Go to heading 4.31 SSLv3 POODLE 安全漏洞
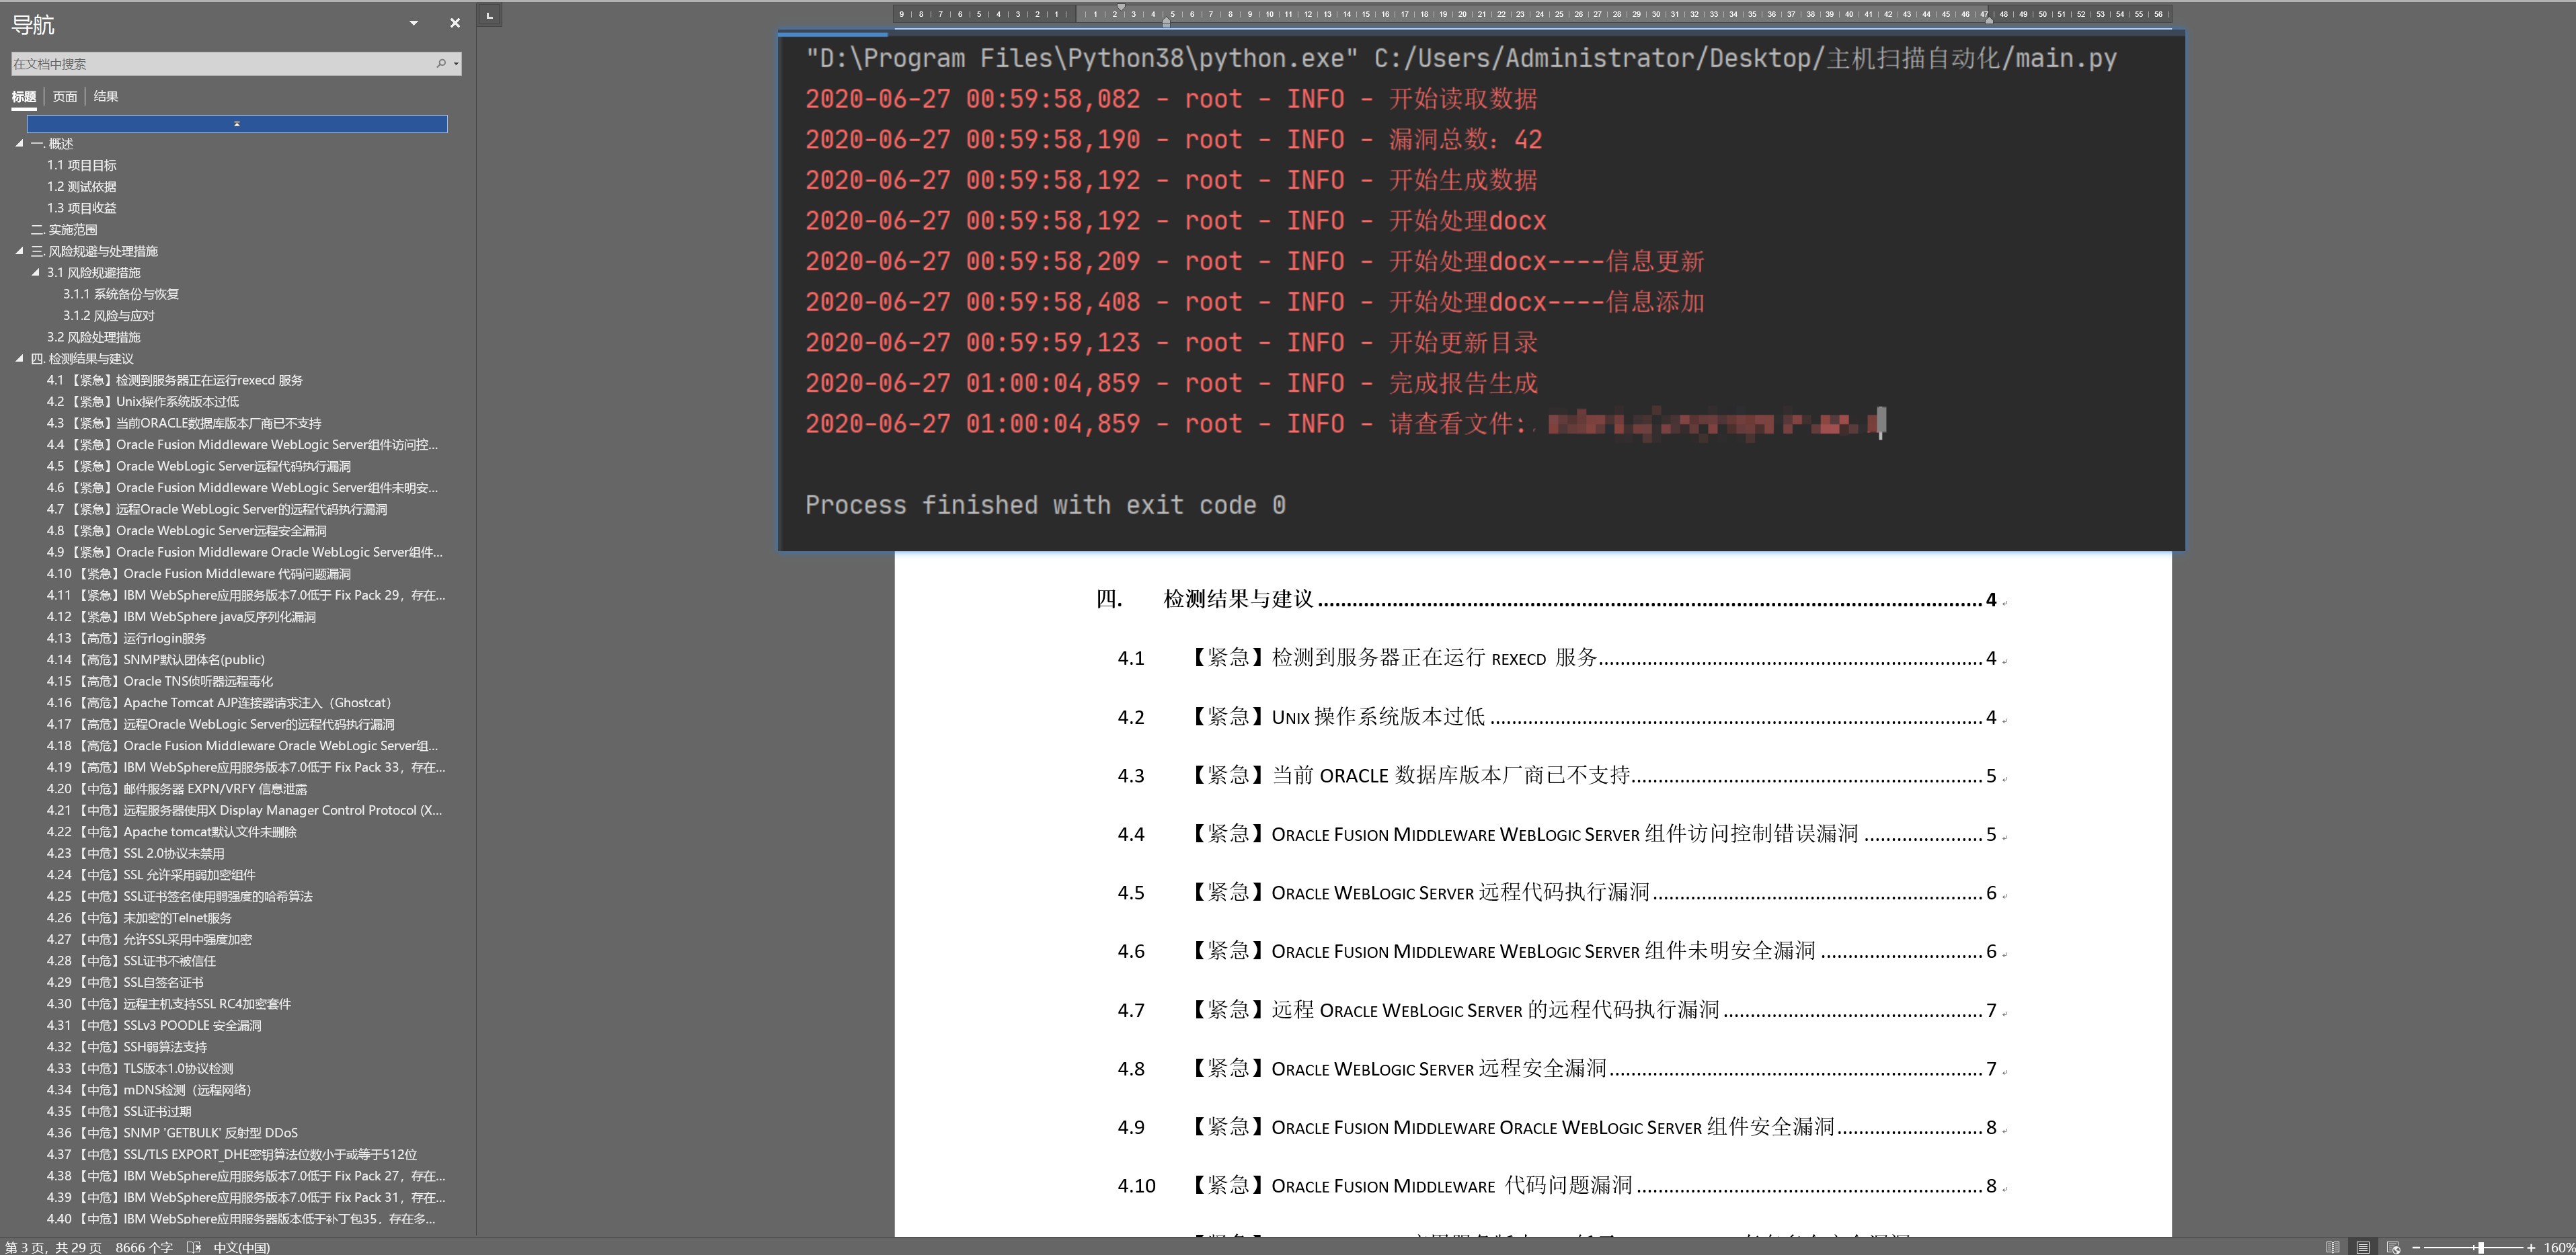 [x=154, y=1026]
